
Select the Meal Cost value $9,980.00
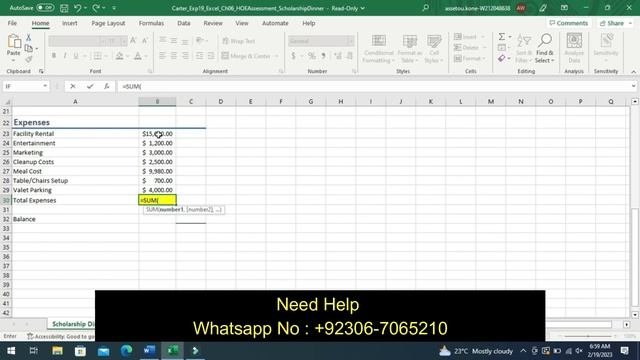(157, 171)
